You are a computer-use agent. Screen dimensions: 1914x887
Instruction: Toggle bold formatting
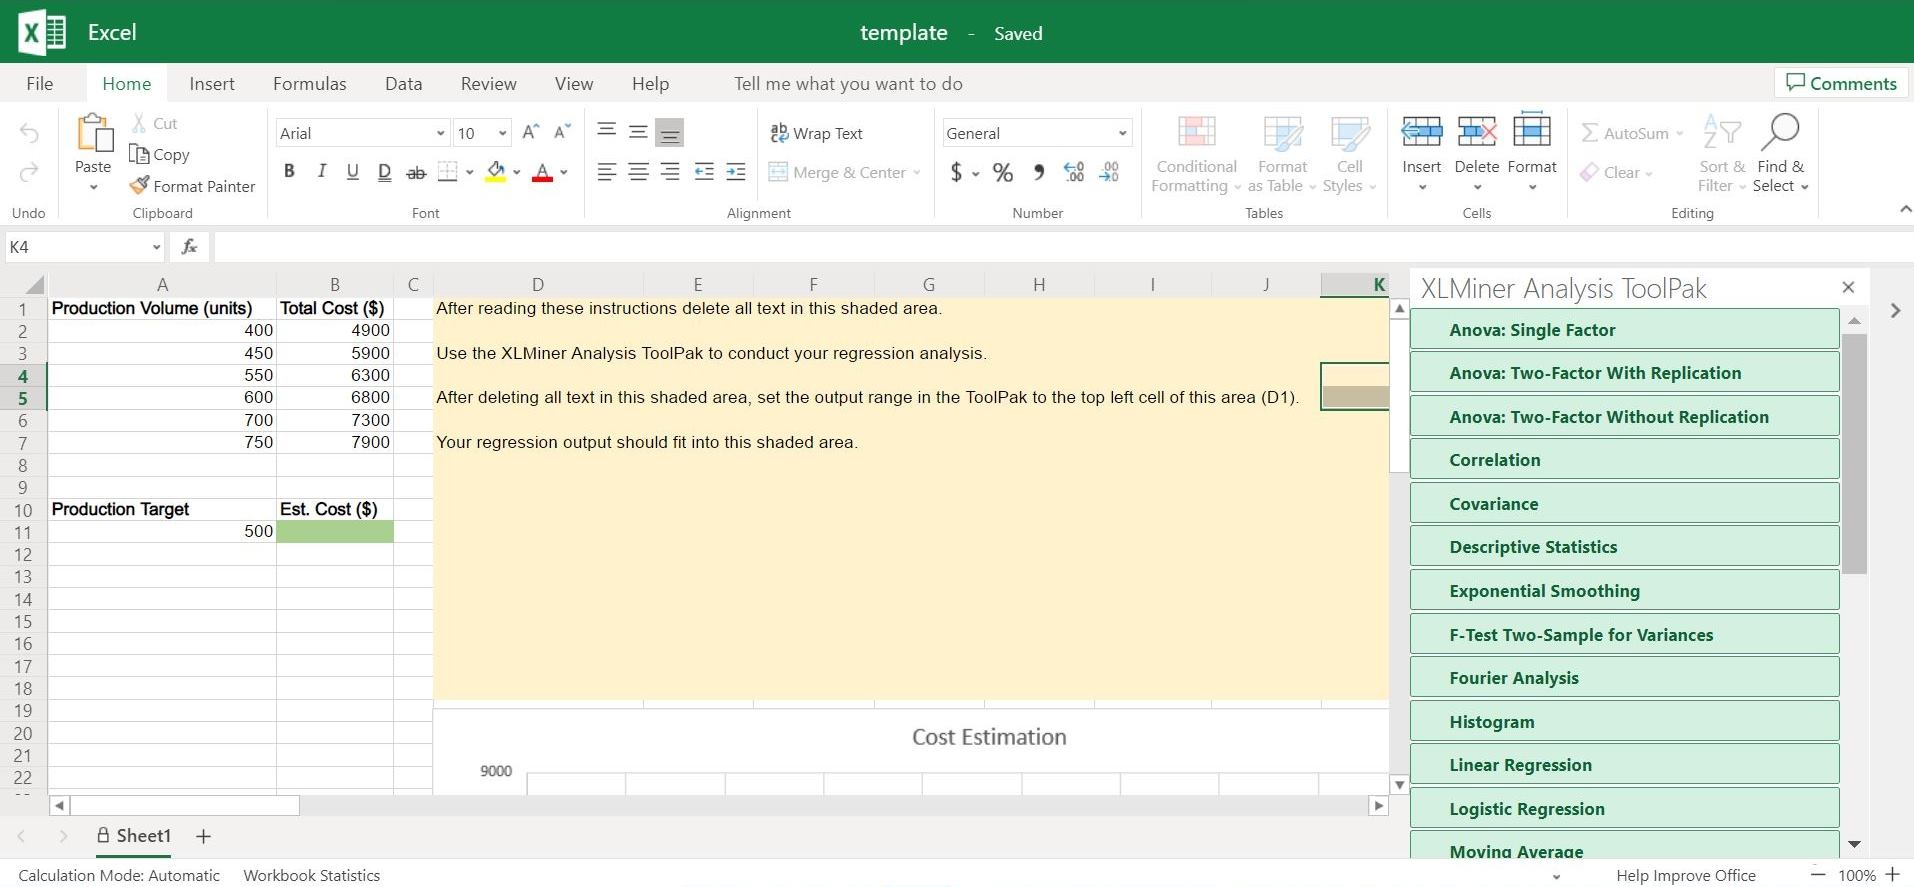pos(289,172)
